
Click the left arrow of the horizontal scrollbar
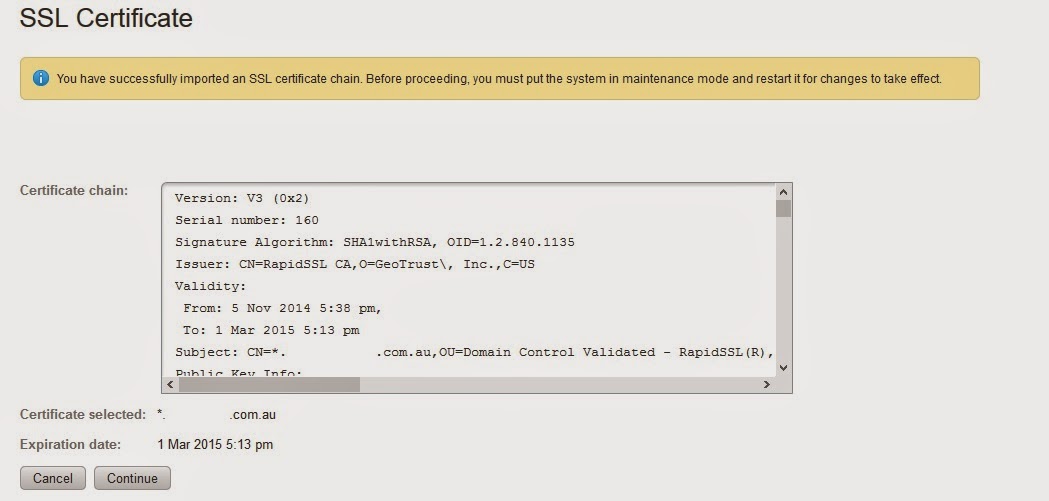(x=170, y=385)
